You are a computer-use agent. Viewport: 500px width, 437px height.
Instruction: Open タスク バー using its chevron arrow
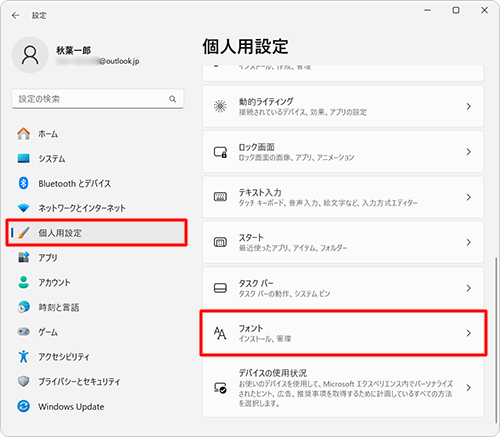pos(469,288)
